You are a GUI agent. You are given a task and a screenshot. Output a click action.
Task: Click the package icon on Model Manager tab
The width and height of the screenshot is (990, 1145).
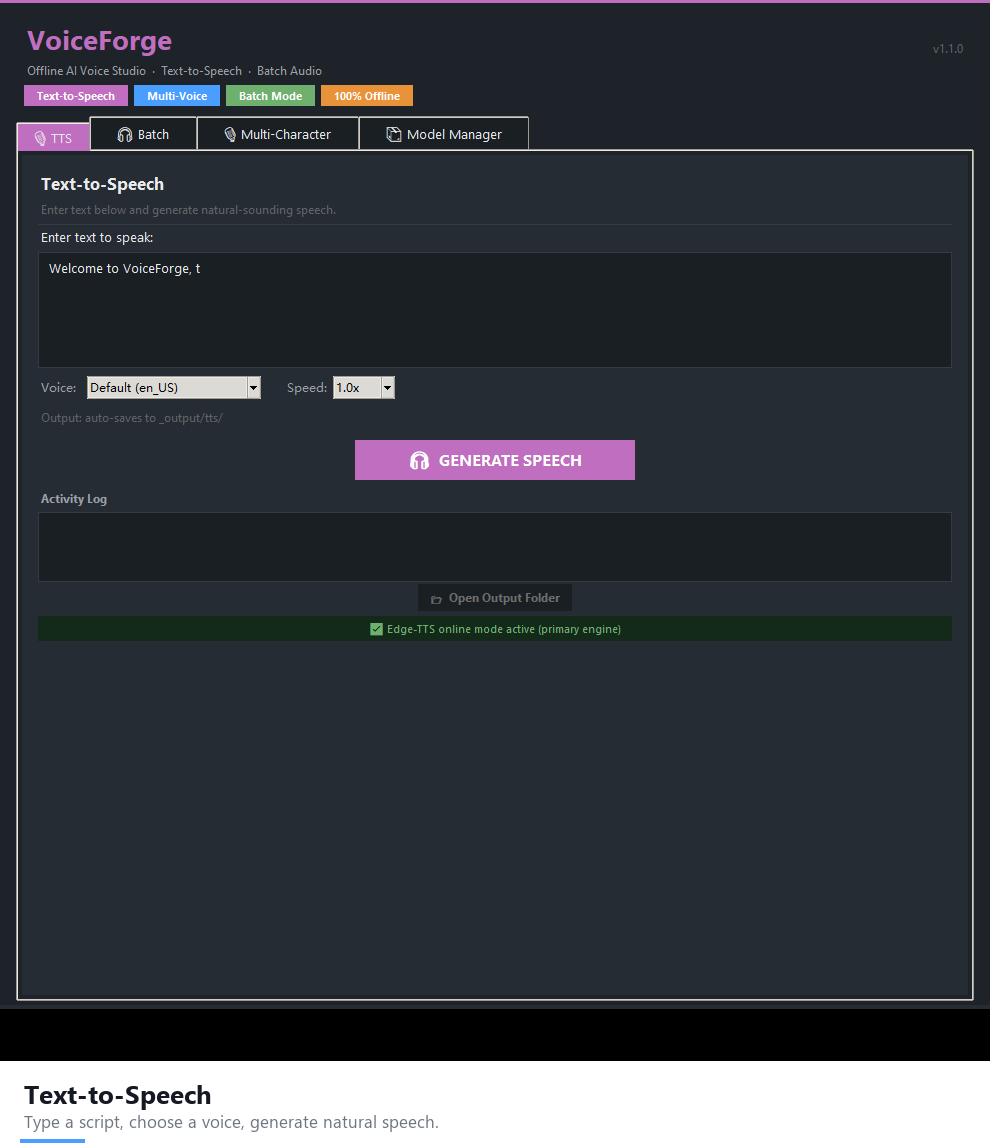[394, 134]
